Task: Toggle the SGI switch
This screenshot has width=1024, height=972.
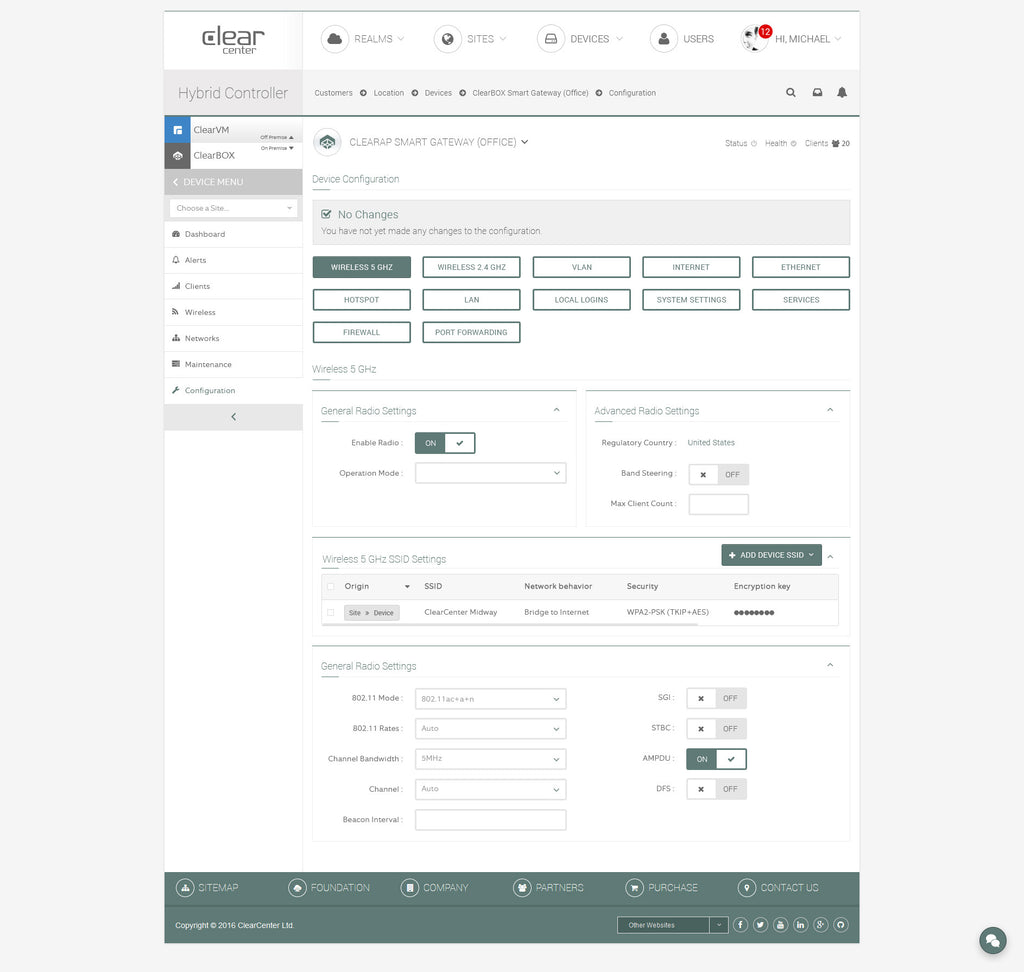Action: pyautogui.click(x=716, y=698)
